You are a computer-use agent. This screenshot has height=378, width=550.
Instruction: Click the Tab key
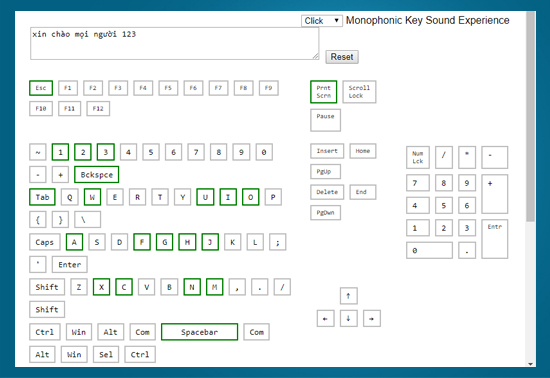(x=42, y=197)
